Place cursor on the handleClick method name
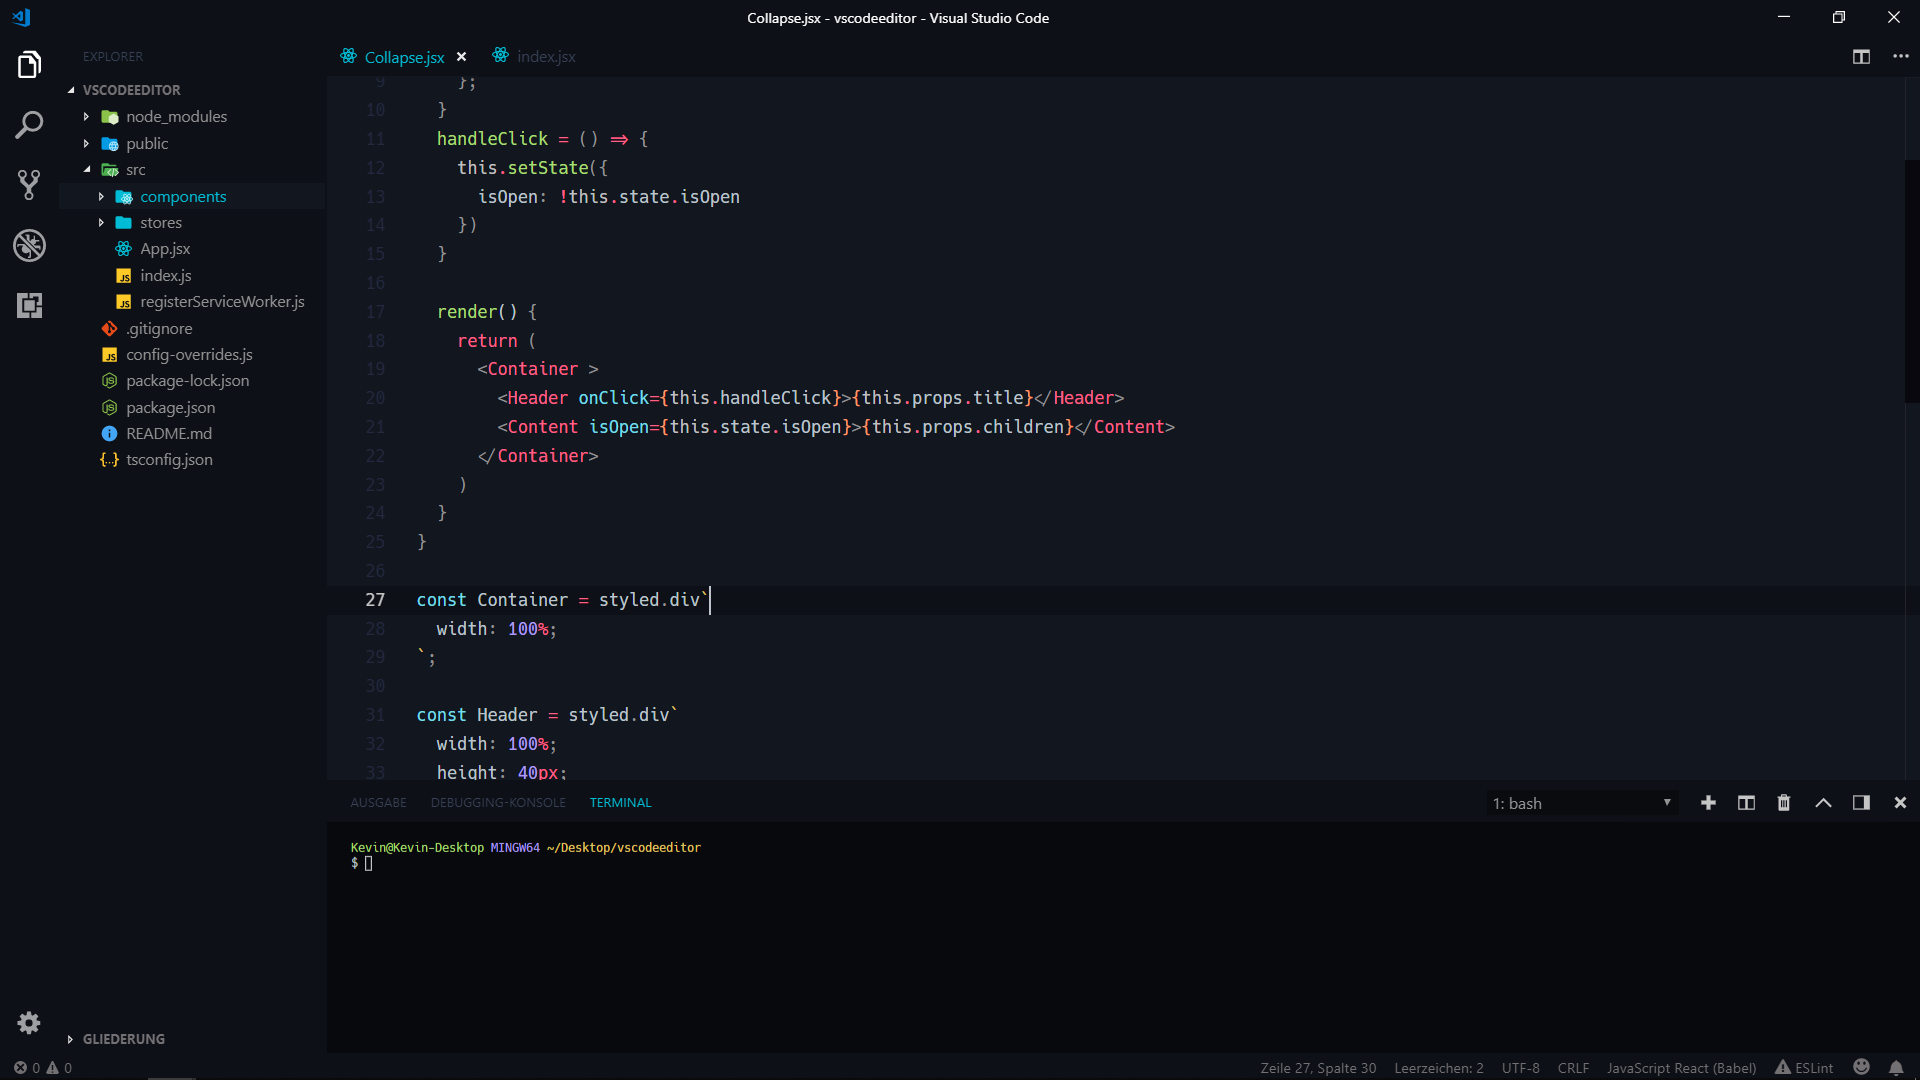Viewport: 1920px width, 1080px height. (492, 139)
